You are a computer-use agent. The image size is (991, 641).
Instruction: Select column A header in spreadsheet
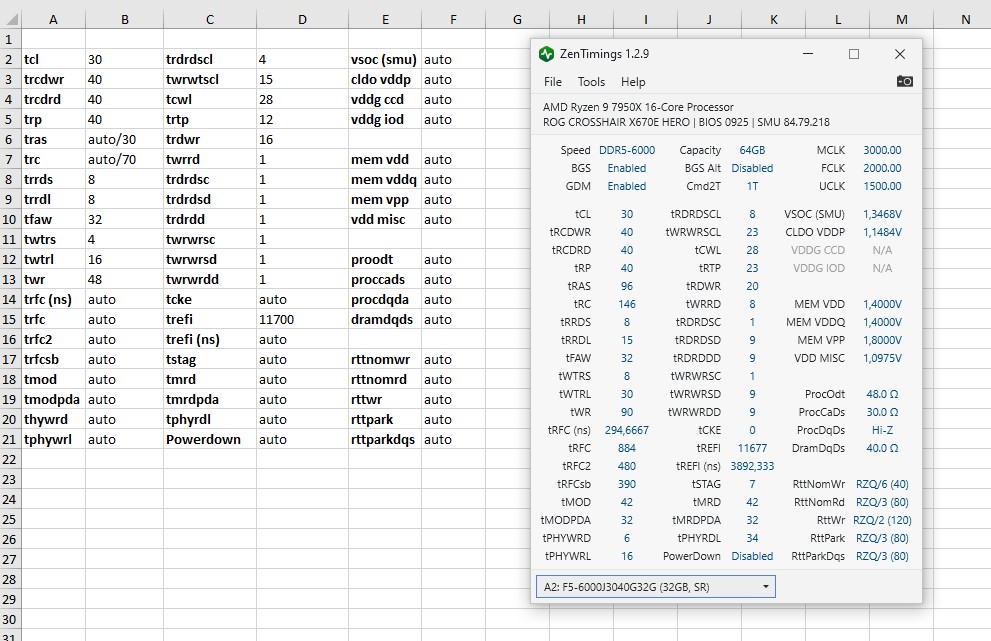(53, 20)
